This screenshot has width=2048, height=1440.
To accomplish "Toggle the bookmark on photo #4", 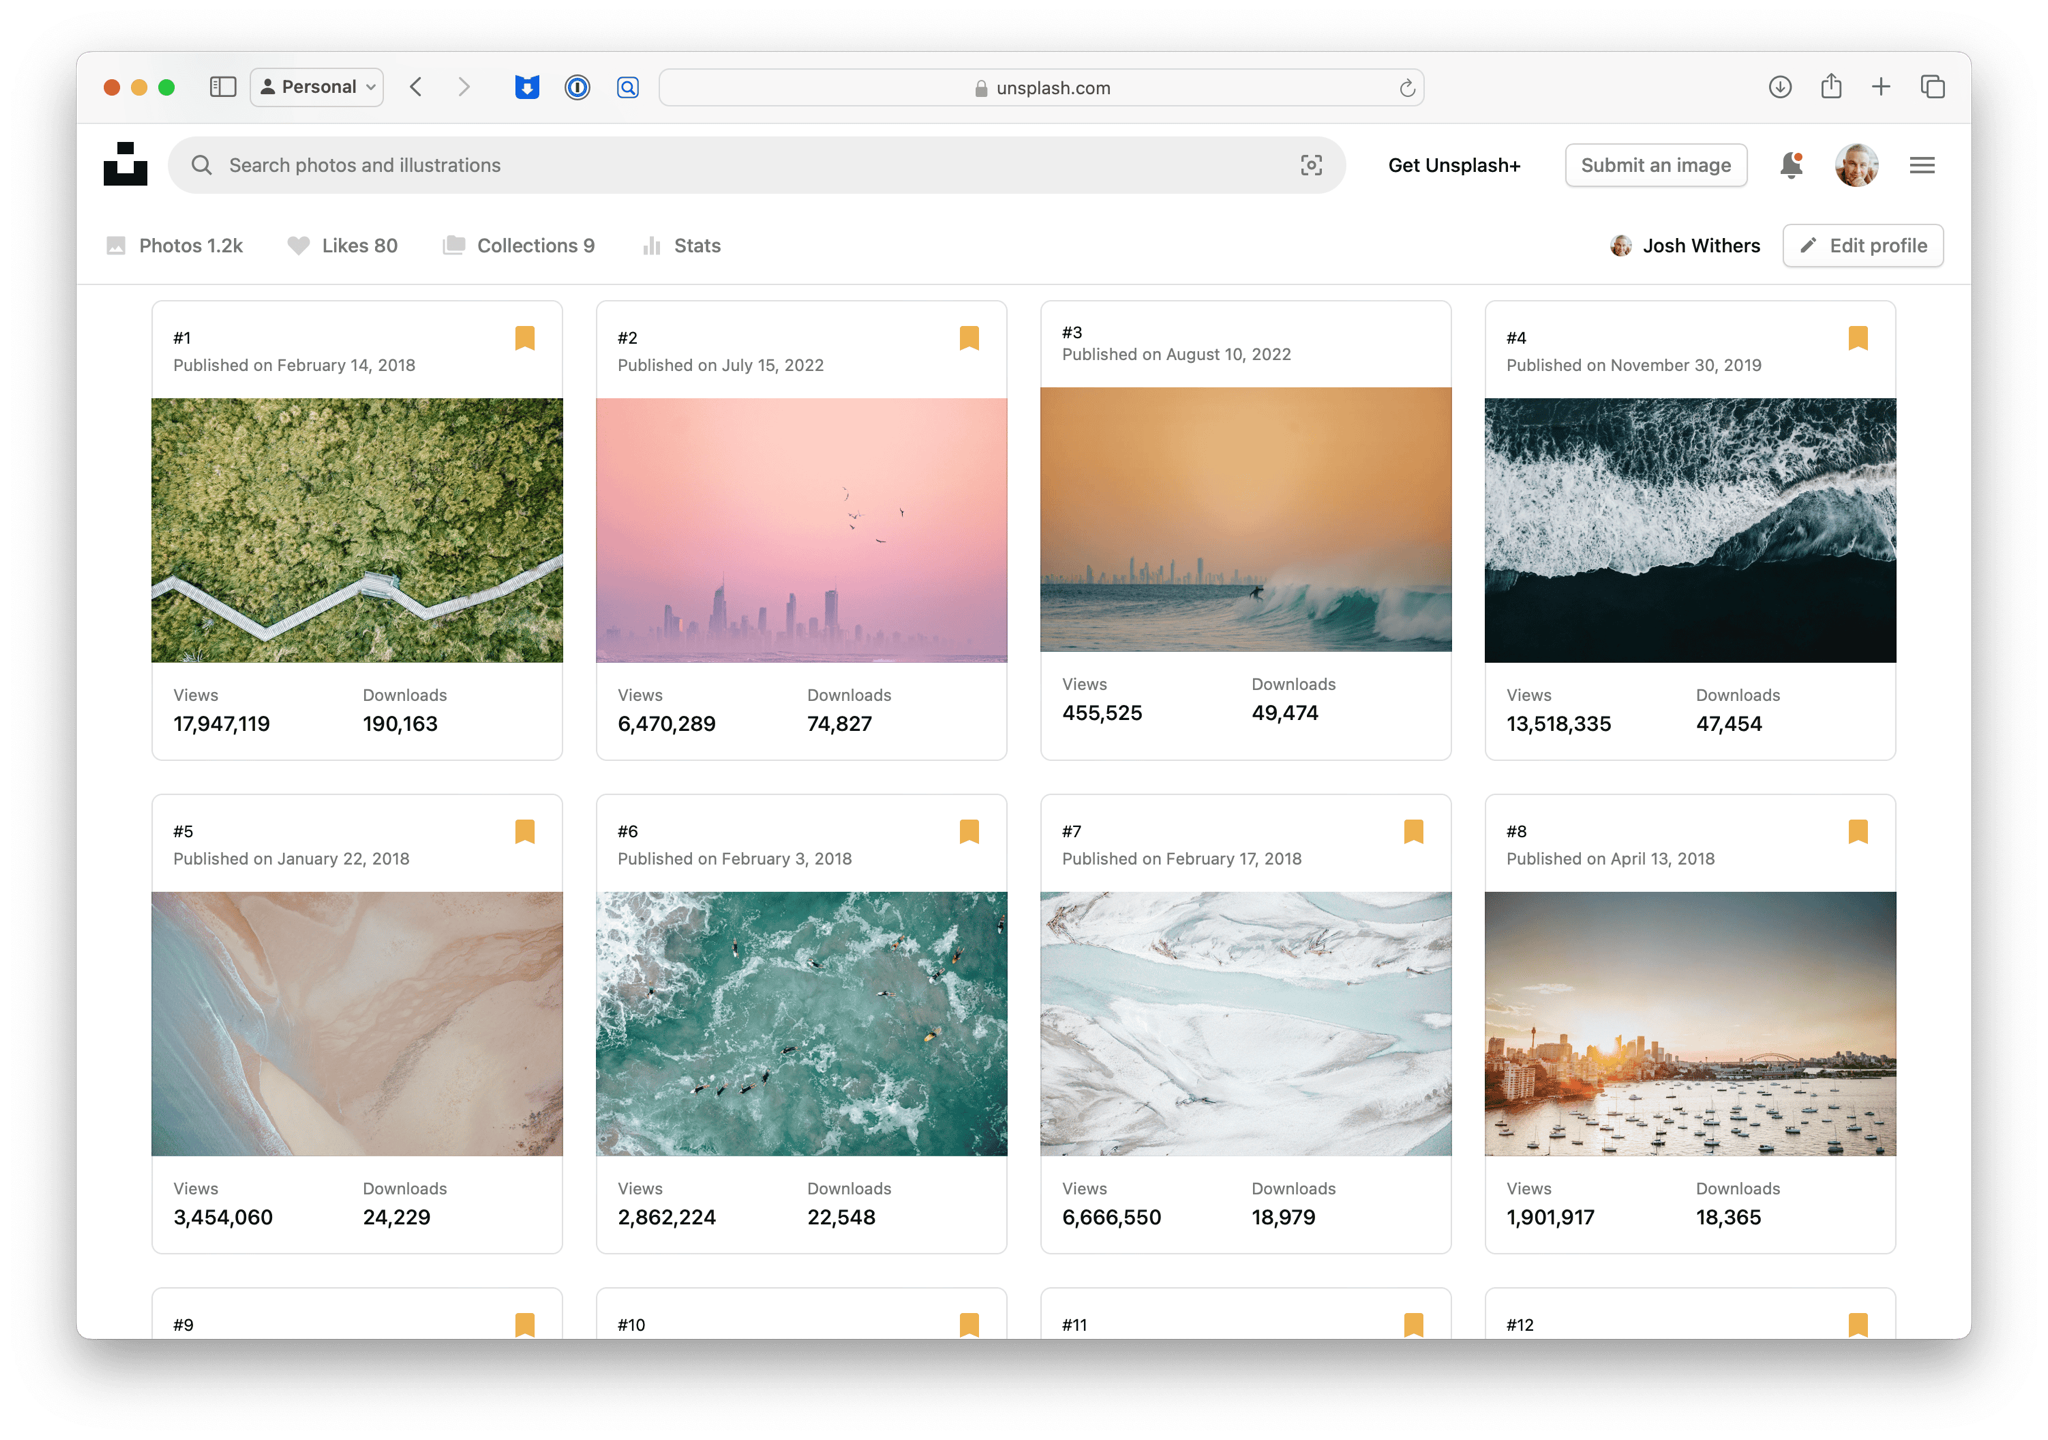I will (1857, 338).
